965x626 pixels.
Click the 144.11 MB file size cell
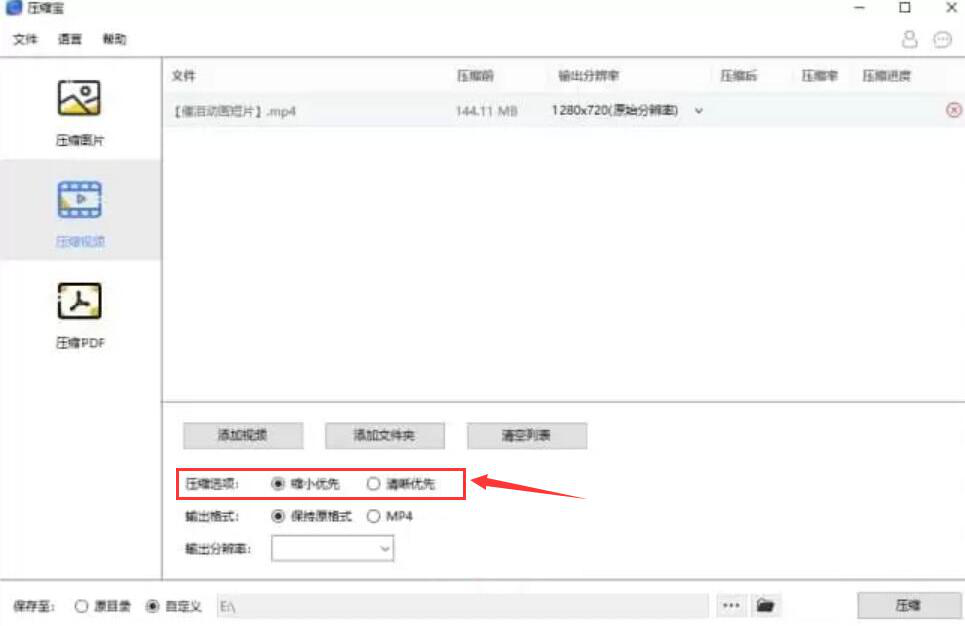point(486,111)
